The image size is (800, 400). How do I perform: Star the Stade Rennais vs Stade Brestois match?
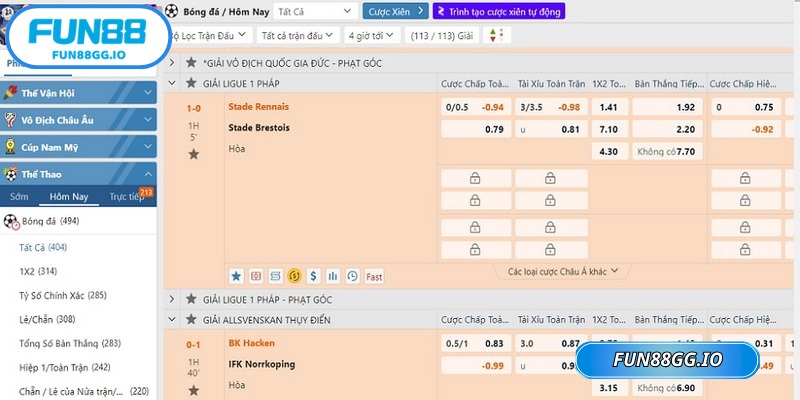click(193, 154)
